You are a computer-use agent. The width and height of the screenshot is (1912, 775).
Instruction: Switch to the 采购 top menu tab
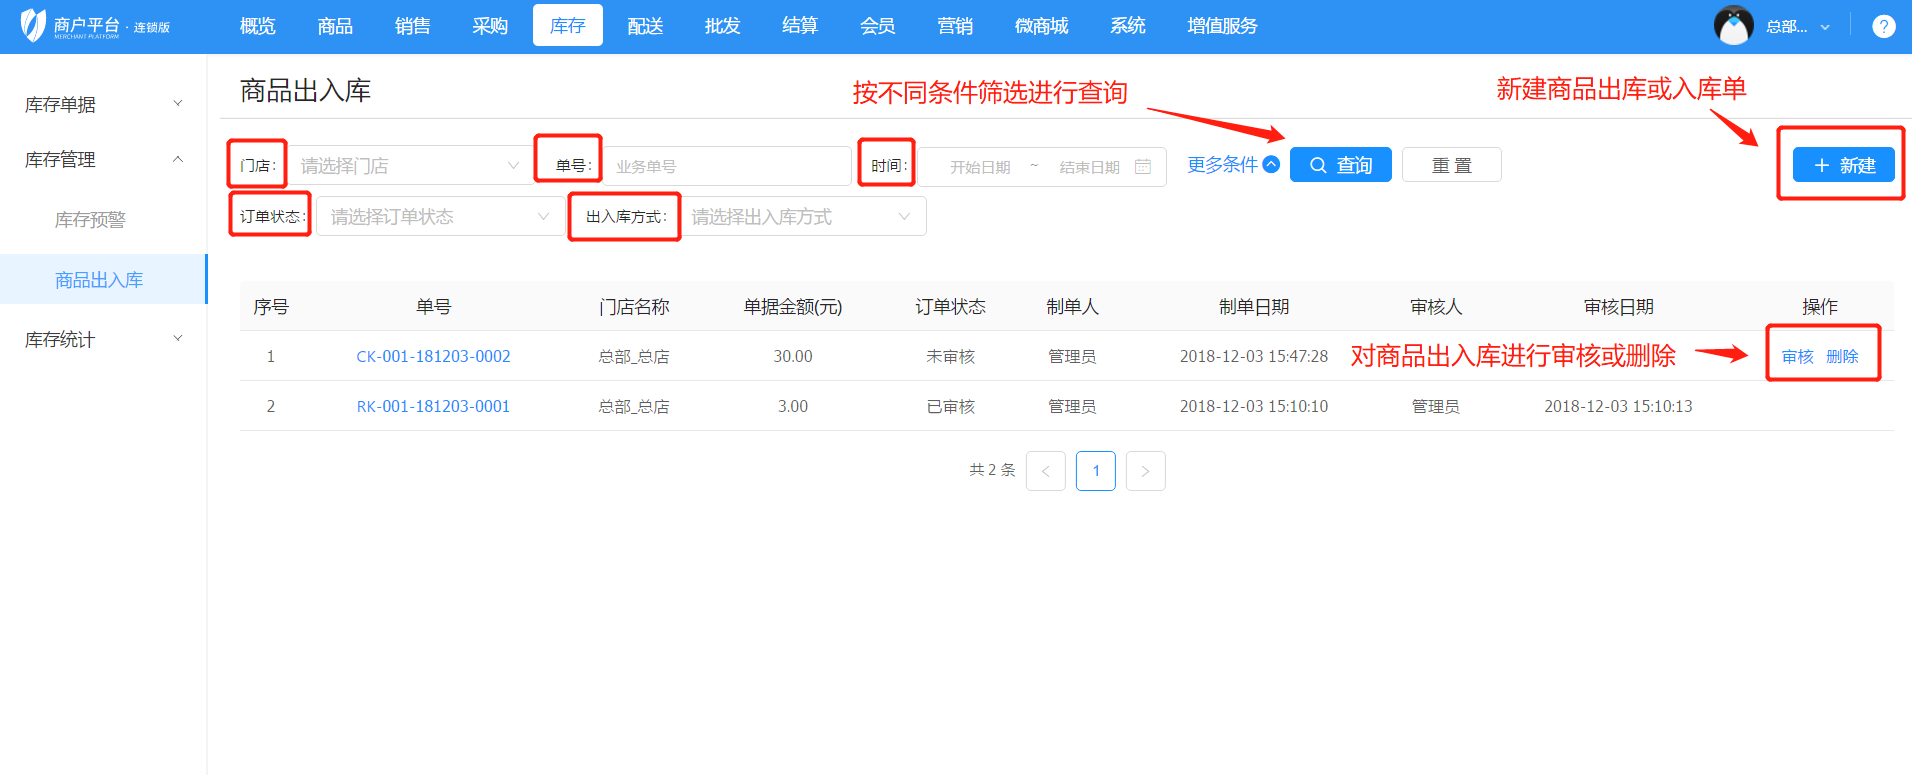tap(490, 26)
